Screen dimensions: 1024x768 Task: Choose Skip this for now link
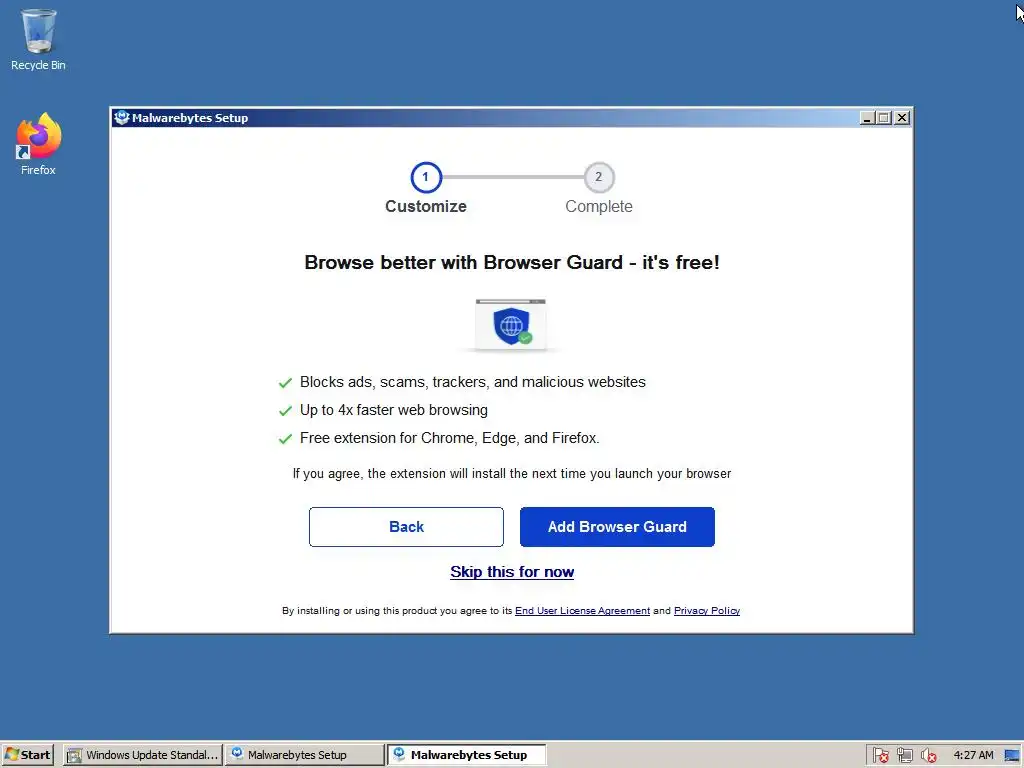pyautogui.click(x=512, y=571)
